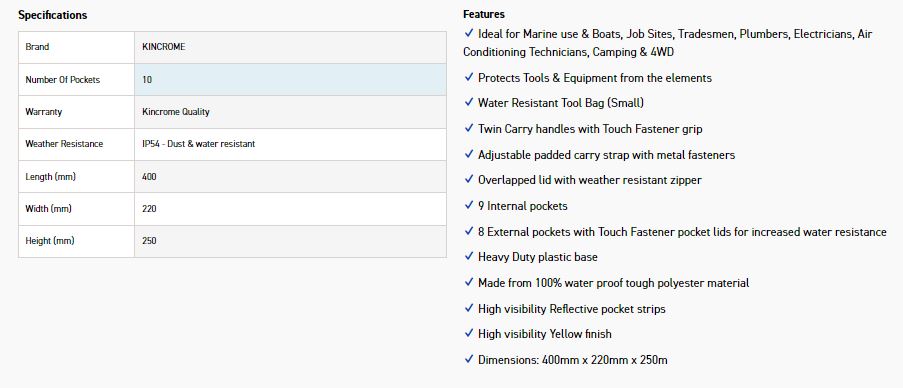This screenshot has height=388, width=903.
Task: Select the KINCROME brand value
Action: point(164,47)
